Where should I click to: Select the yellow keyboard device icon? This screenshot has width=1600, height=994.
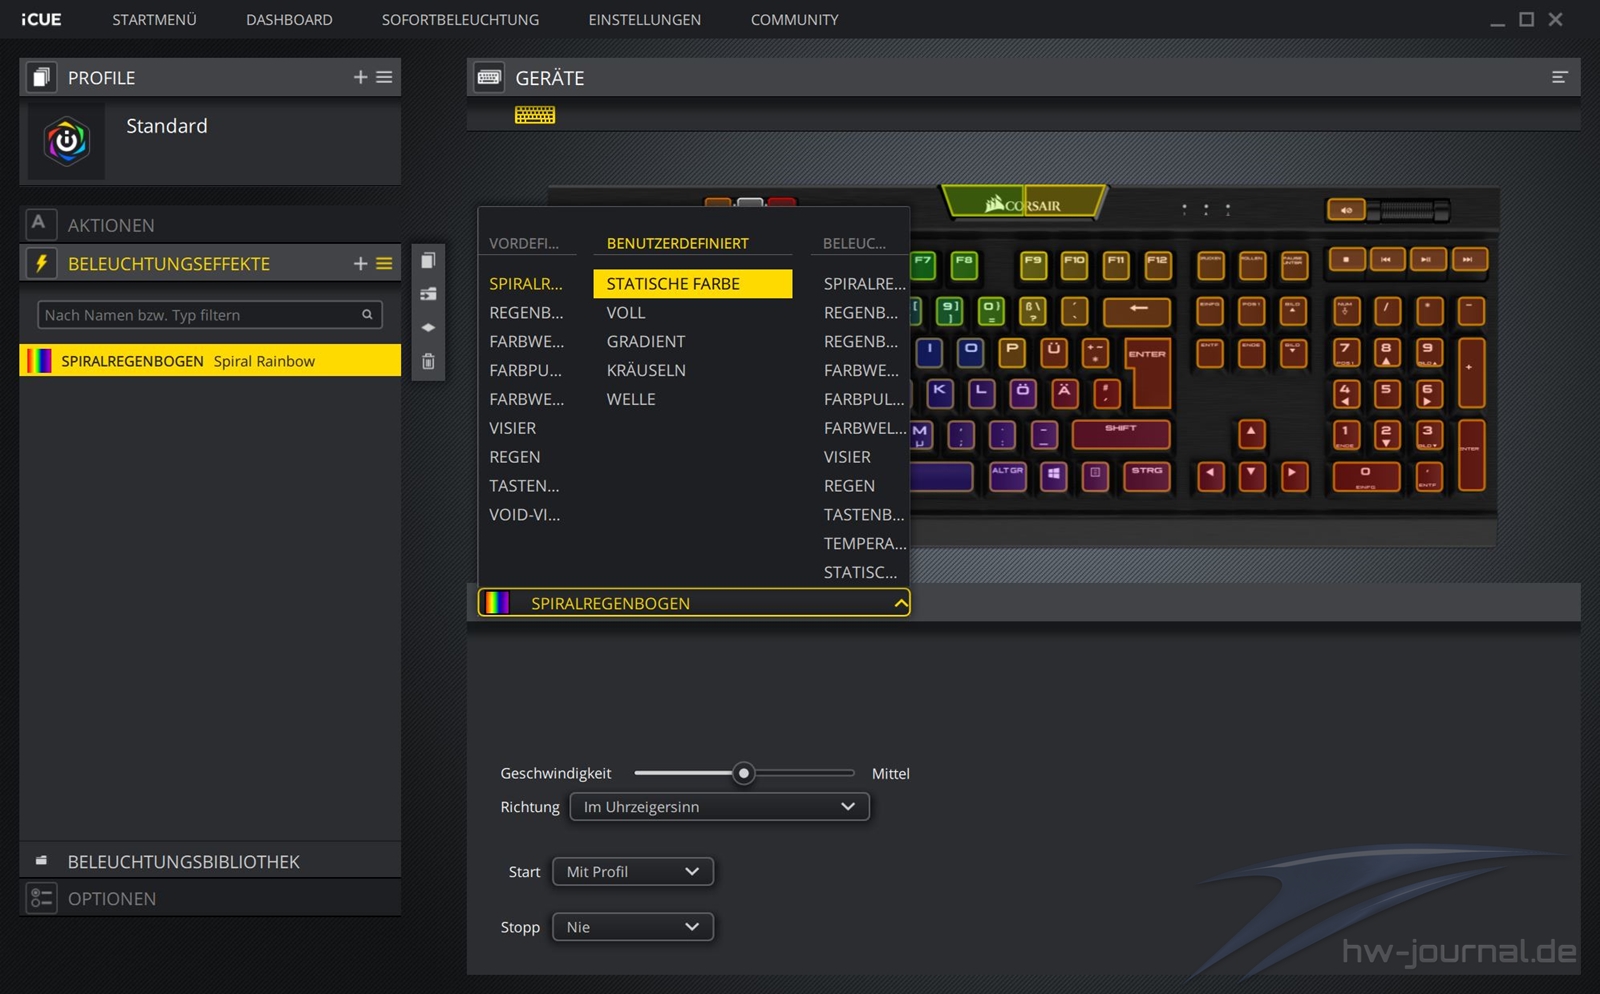[x=535, y=115]
